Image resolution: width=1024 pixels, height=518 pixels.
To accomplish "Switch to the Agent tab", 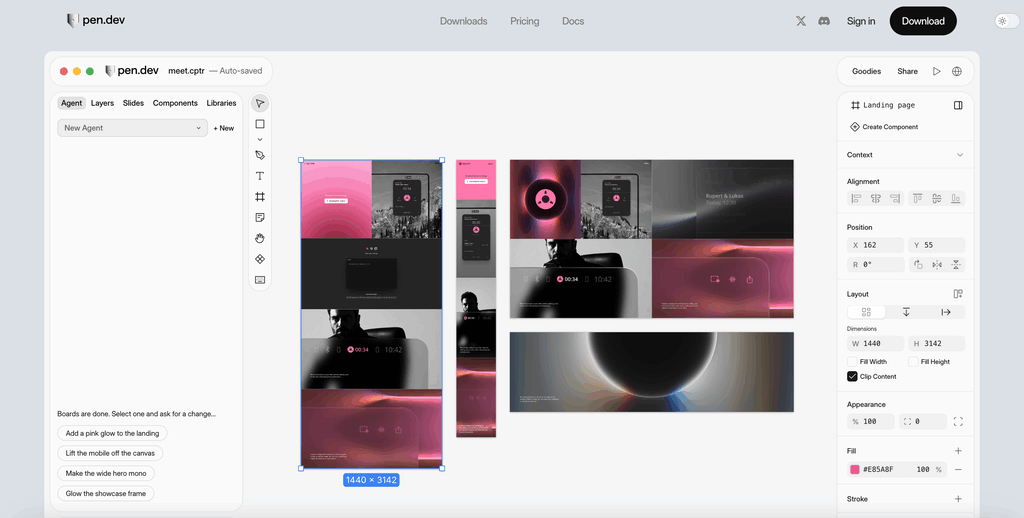I will point(71,103).
